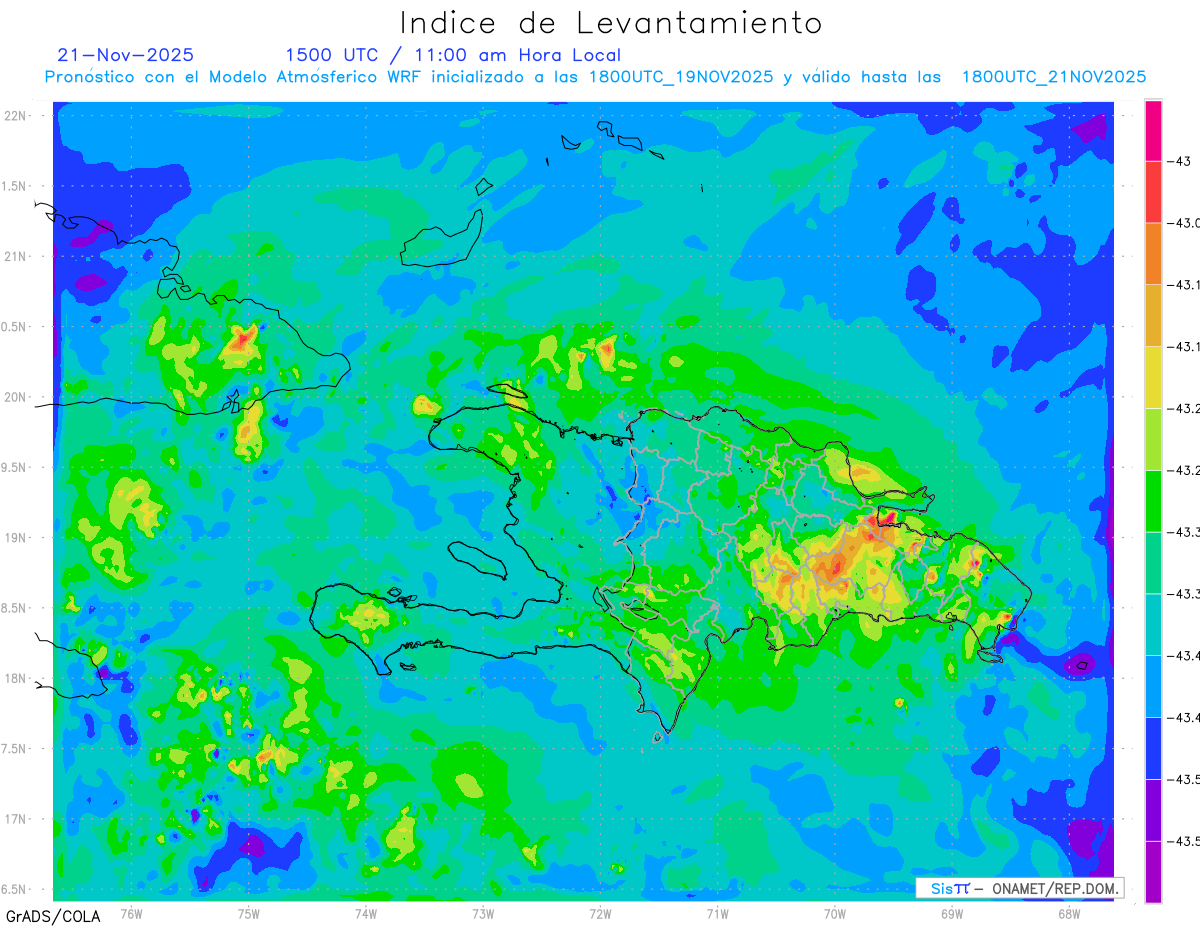The height and width of the screenshot is (927, 1200).
Task: Click the Great Inagua island outline
Action: (442, 238)
